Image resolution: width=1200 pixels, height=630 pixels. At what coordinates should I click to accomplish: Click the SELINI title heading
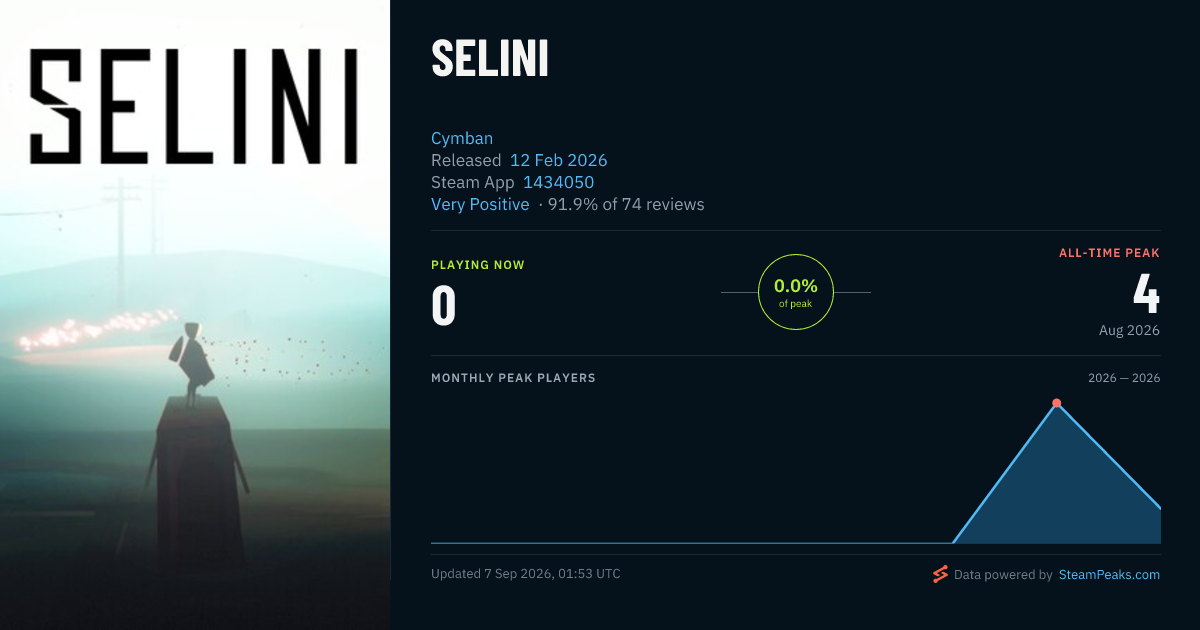pyautogui.click(x=490, y=60)
